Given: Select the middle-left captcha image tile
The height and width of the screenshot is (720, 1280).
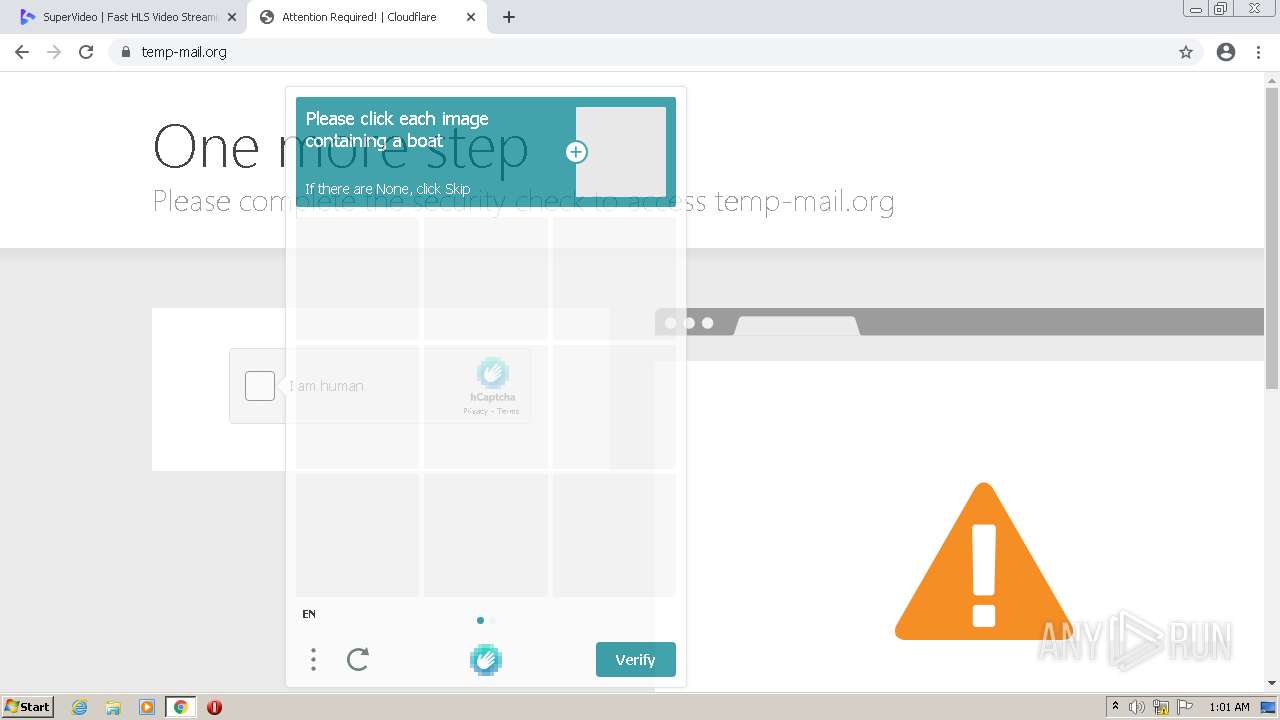Looking at the screenshot, I should tap(357, 407).
